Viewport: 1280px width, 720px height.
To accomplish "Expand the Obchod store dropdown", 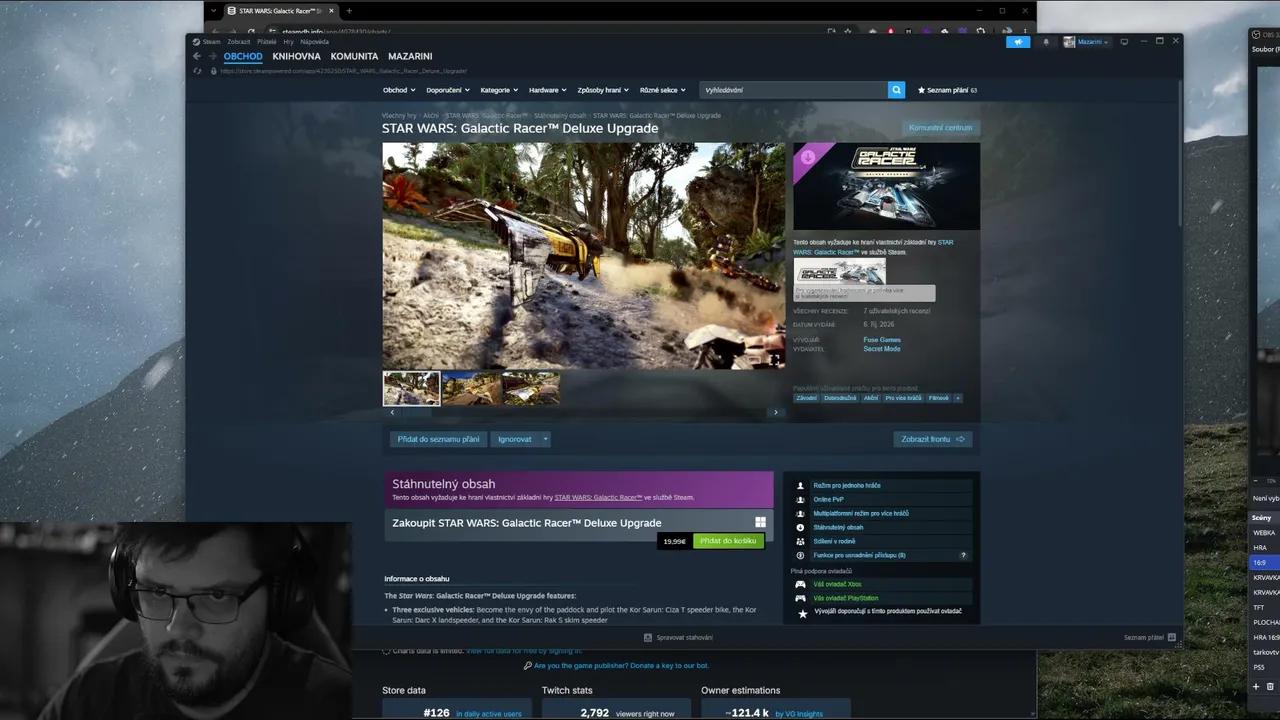I will pos(397,90).
